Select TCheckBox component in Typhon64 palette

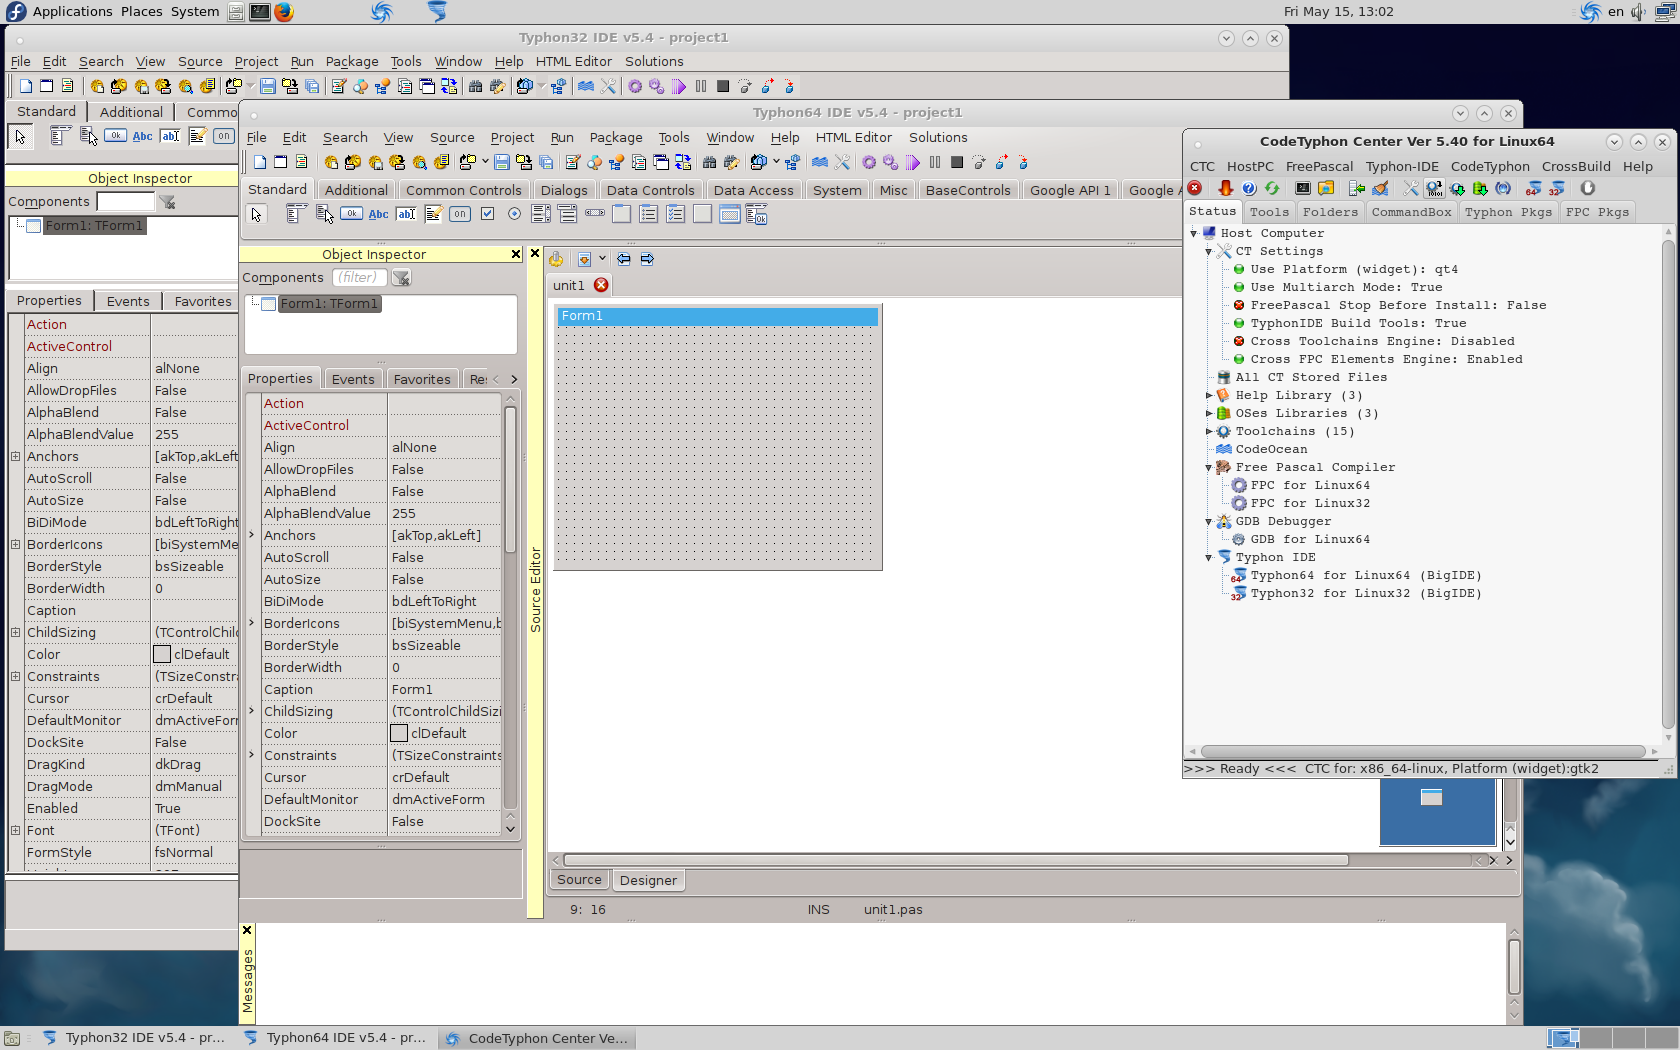487,213
